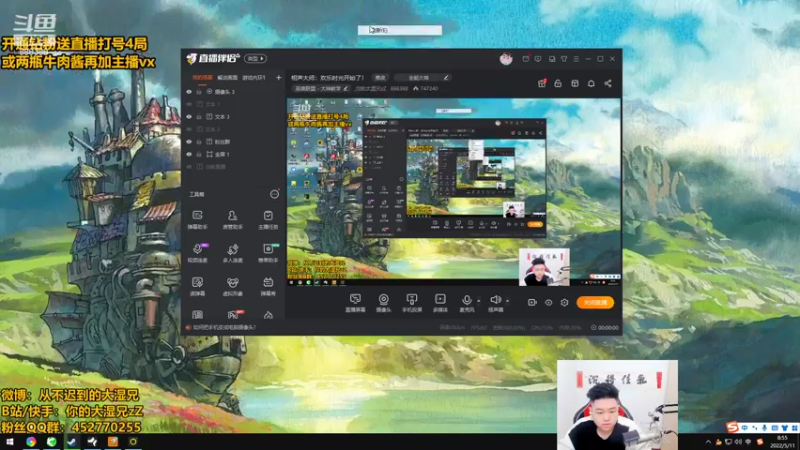Viewport: 800px width, 450px height.
Task: Select the 粉丝群 source row
Action: (234, 142)
